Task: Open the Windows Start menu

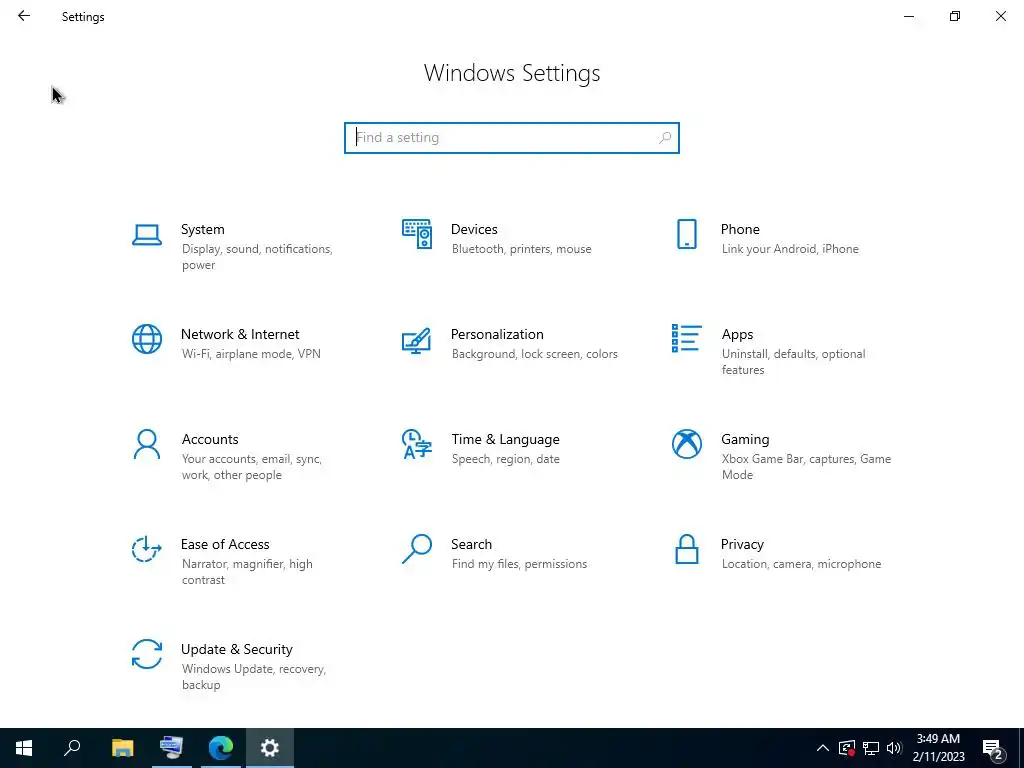Action: click(24, 748)
